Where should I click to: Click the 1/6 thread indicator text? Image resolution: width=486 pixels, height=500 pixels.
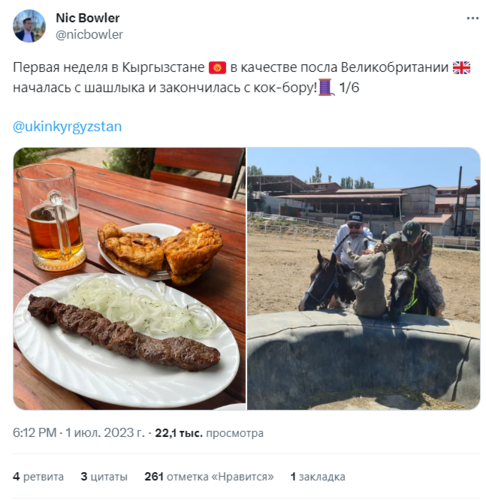click(x=349, y=87)
